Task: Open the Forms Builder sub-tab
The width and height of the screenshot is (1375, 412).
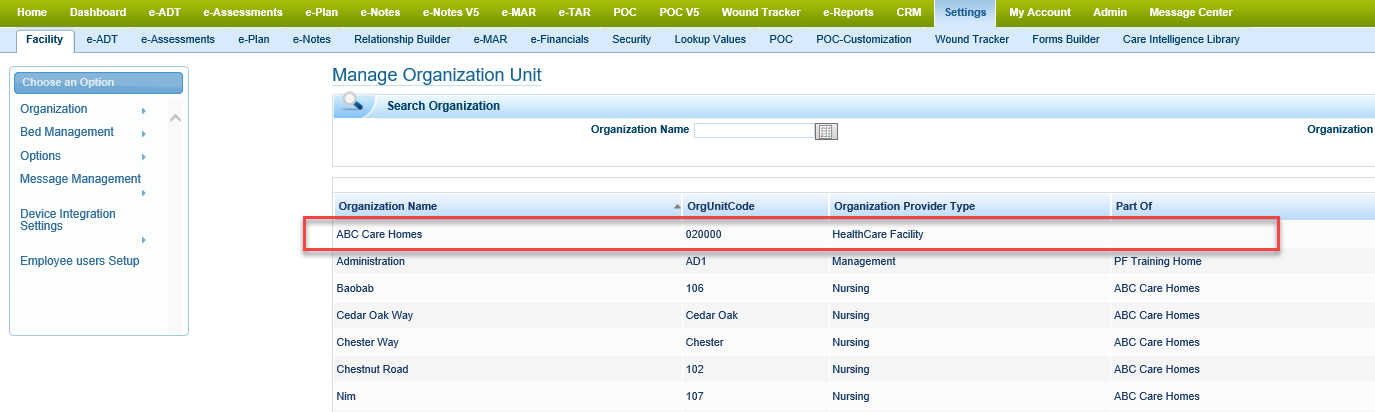Action: [1065, 39]
